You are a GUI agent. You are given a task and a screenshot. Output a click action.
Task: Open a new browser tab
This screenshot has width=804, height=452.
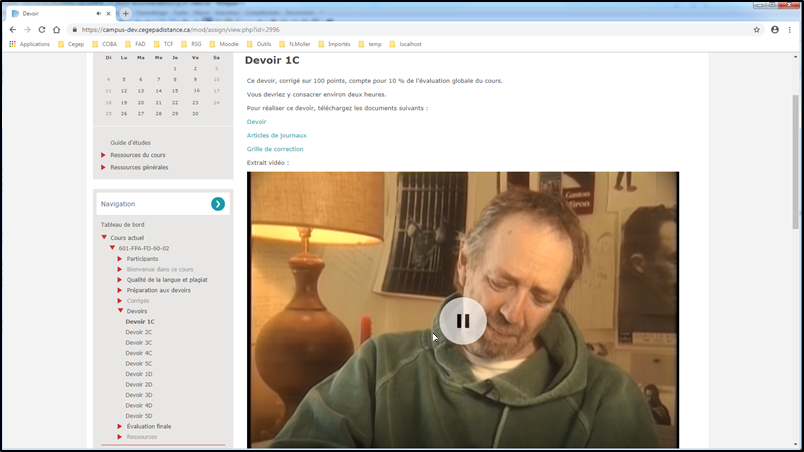coord(125,14)
